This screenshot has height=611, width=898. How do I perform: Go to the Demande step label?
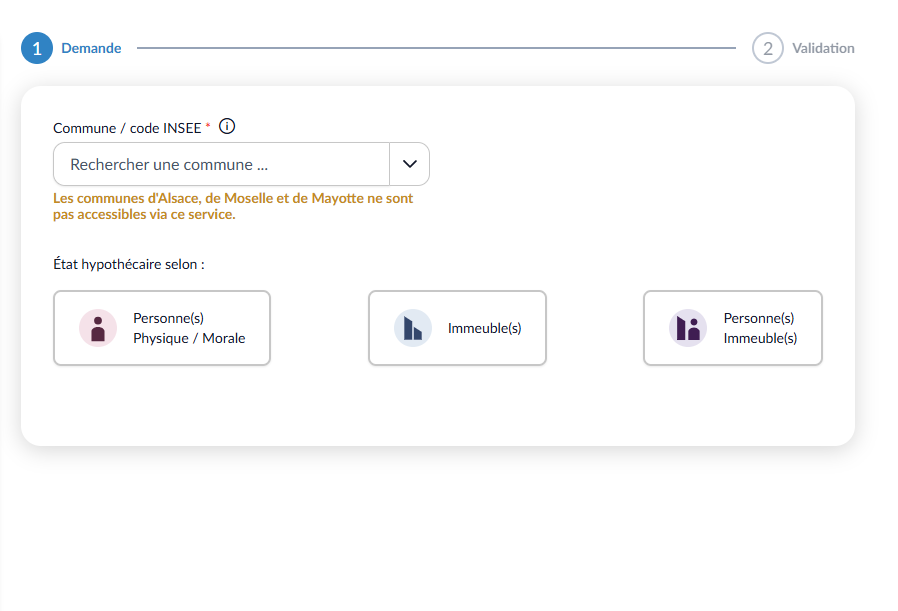(x=91, y=48)
